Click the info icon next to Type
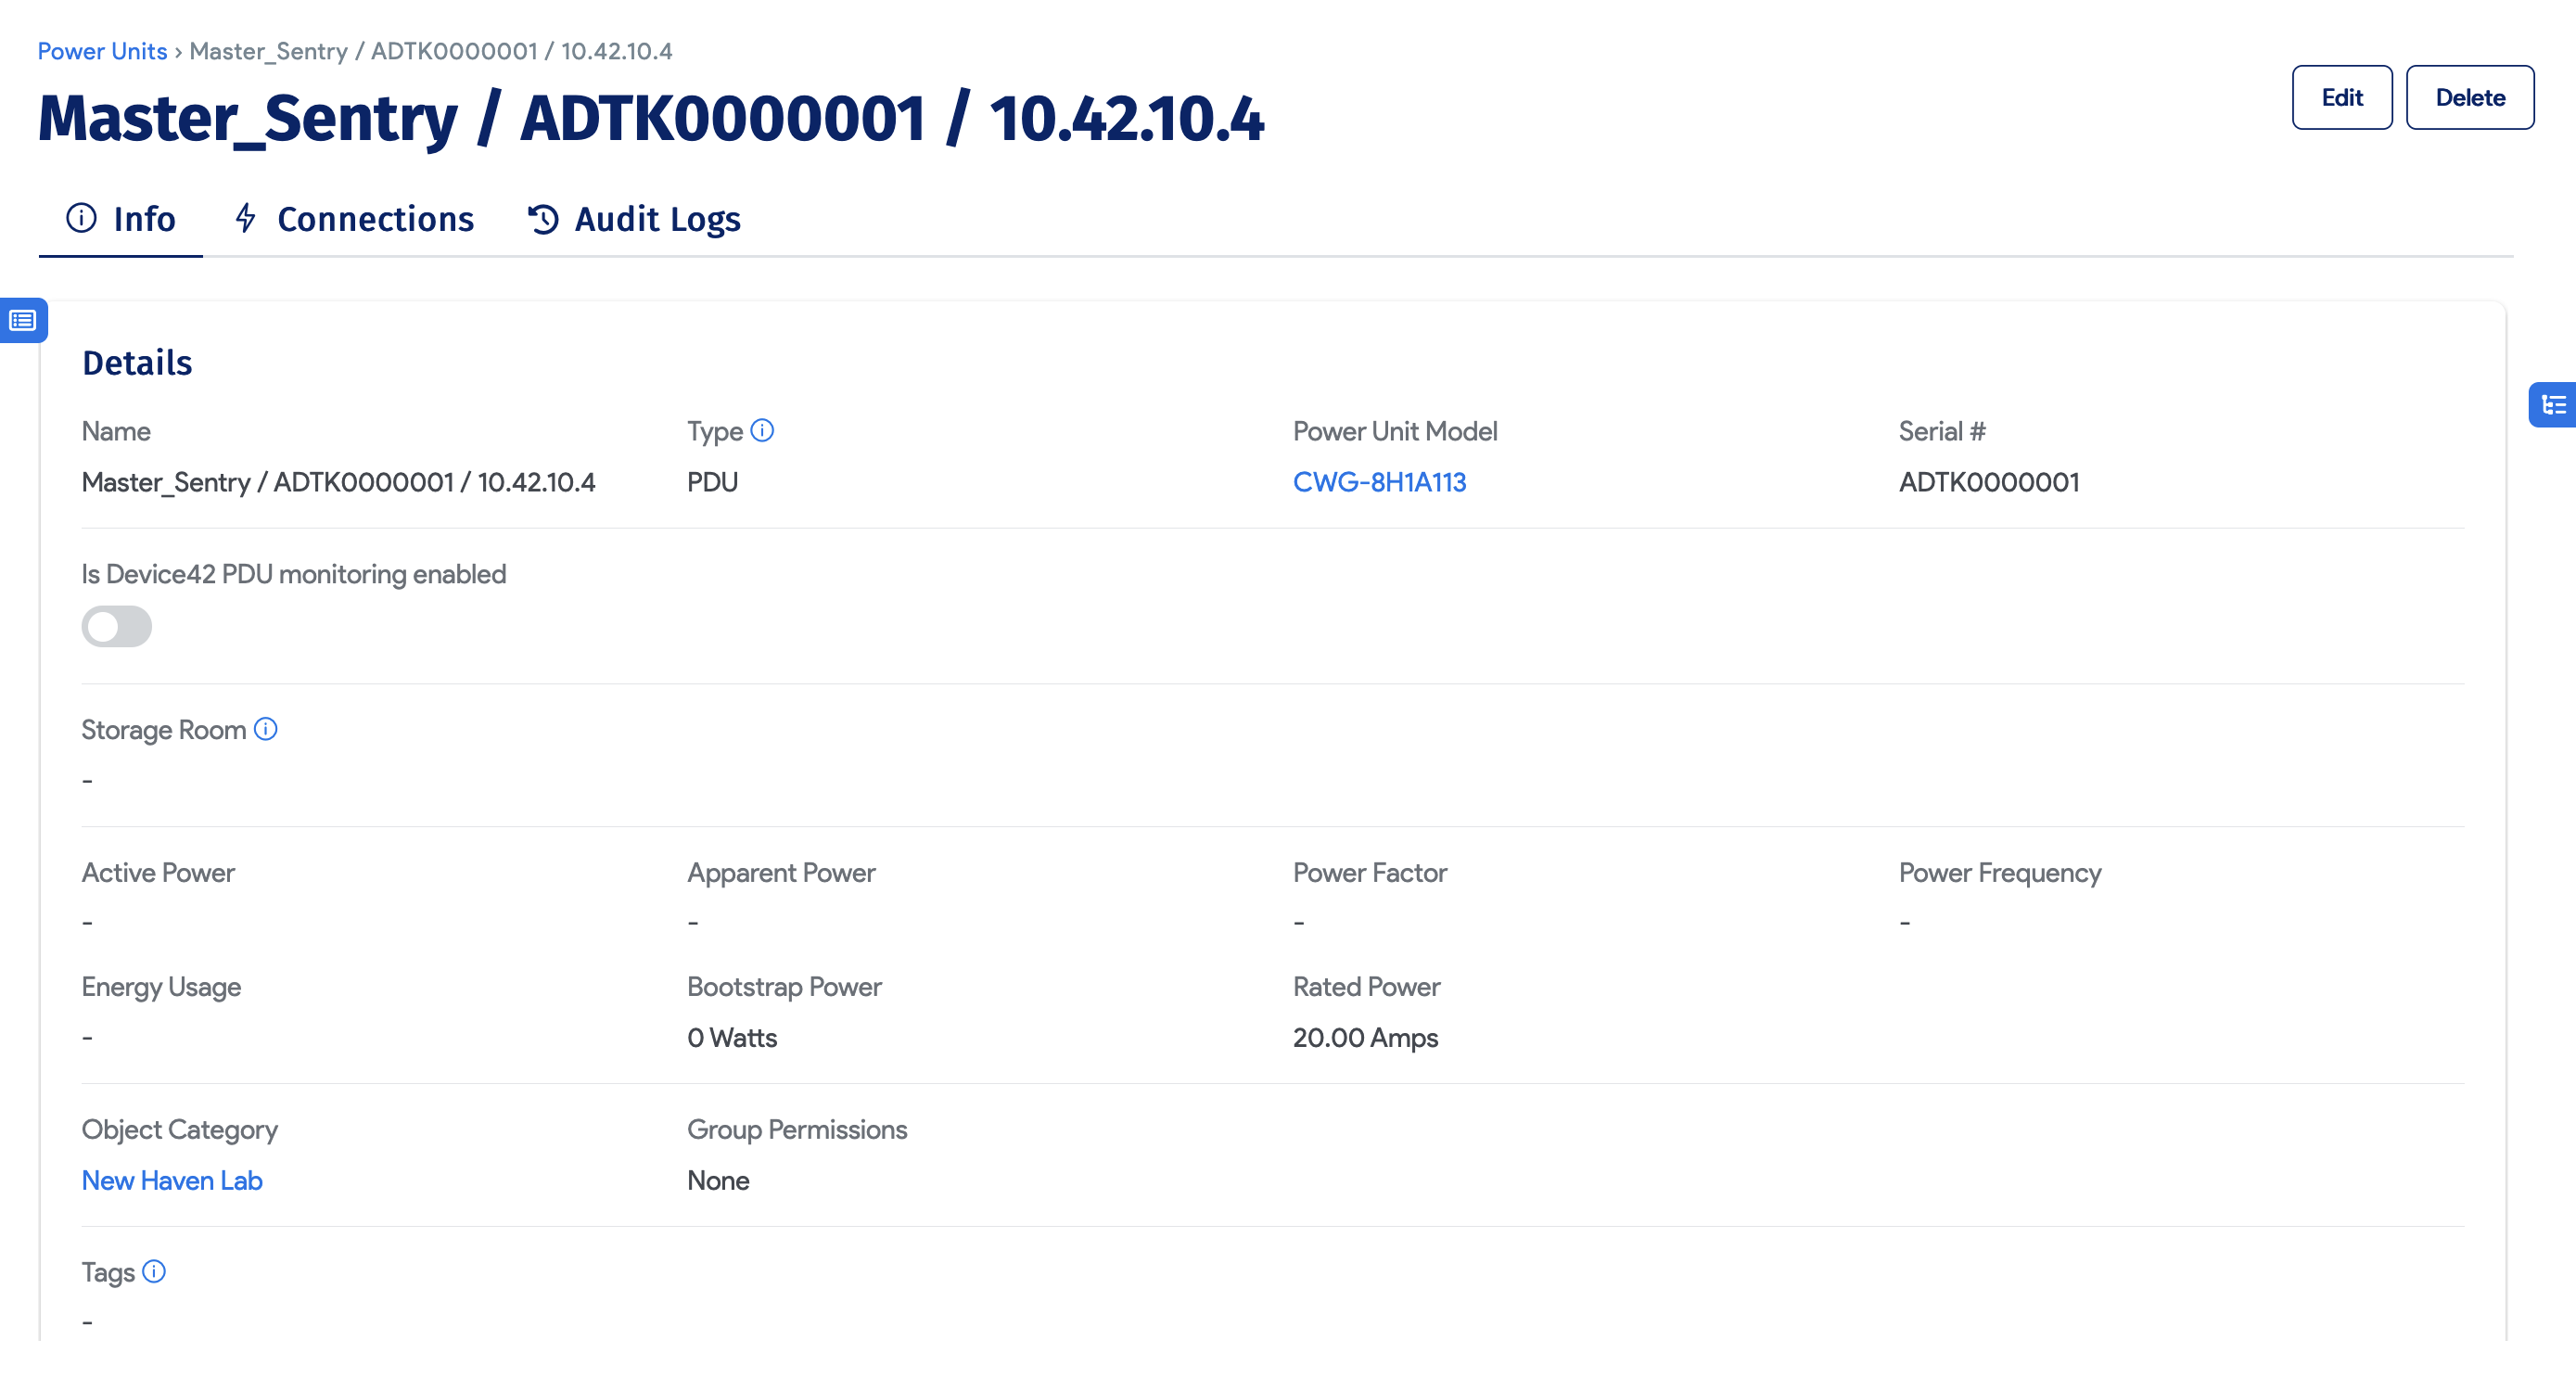This screenshot has width=2576, height=1391. (x=763, y=431)
